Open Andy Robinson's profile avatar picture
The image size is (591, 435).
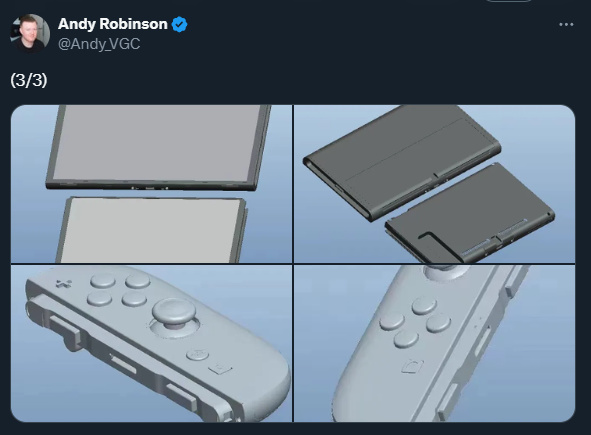click(x=30, y=33)
